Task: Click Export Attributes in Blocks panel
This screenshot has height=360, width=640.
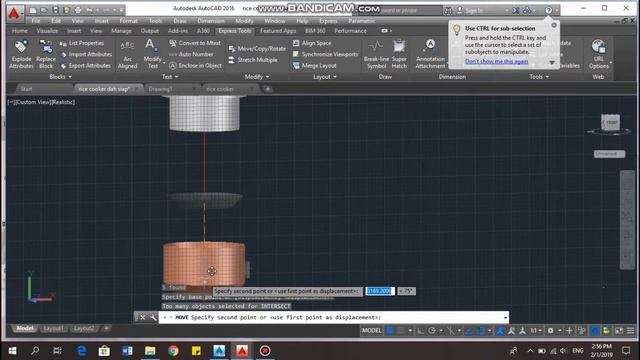Action: [85, 66]
